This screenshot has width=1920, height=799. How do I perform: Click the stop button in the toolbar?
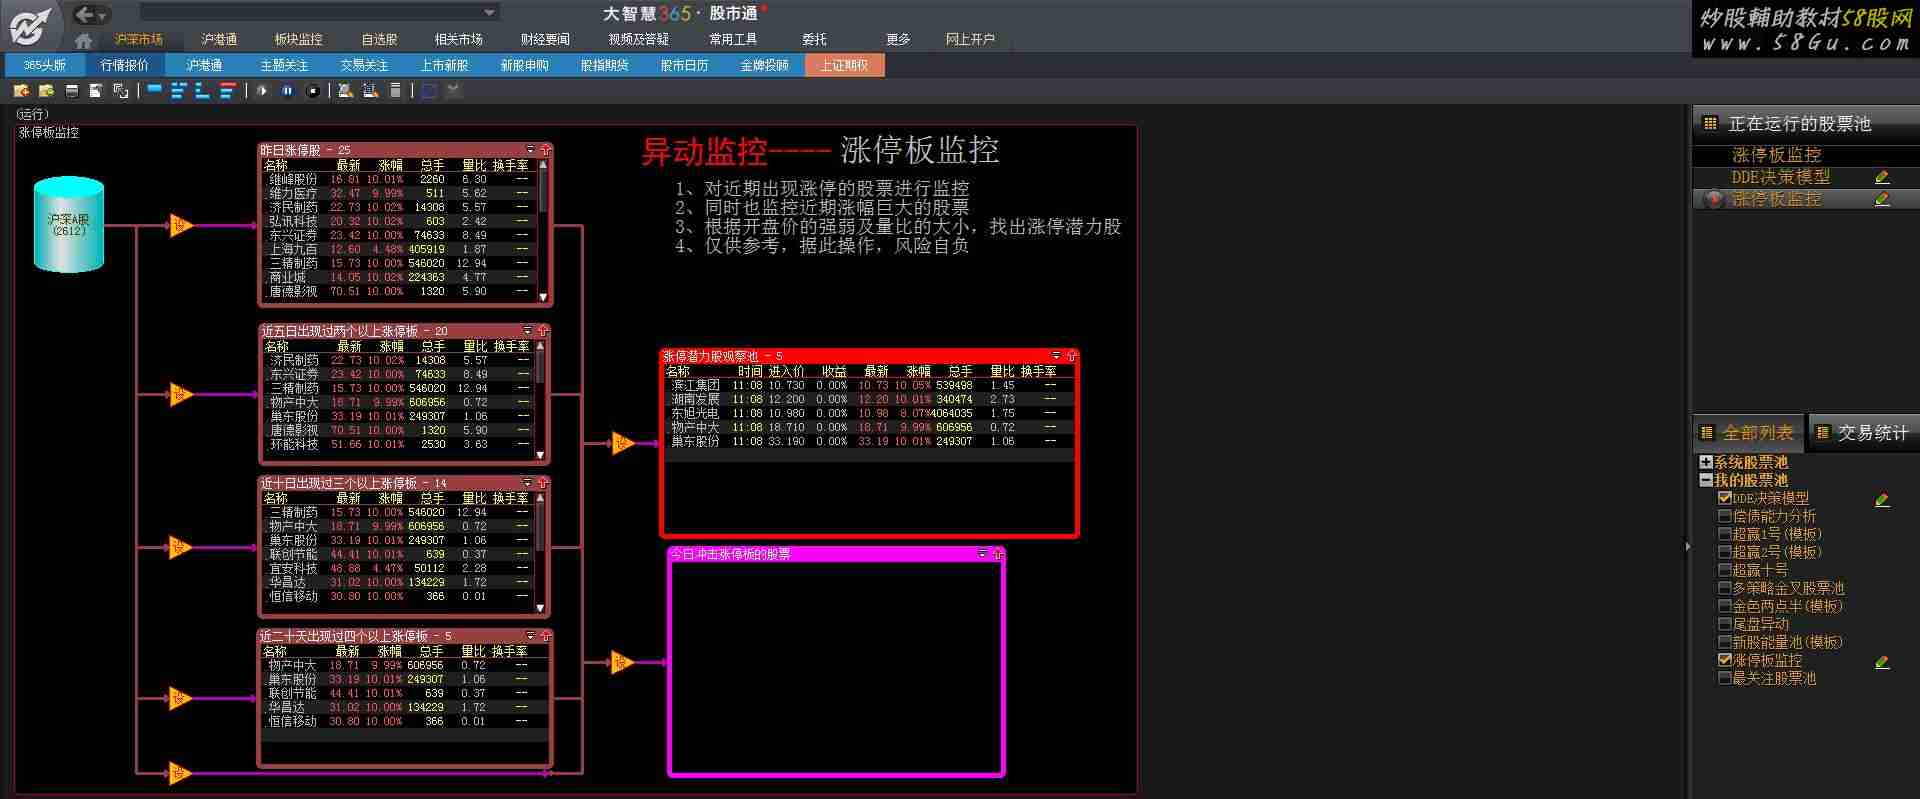[313, 90]
